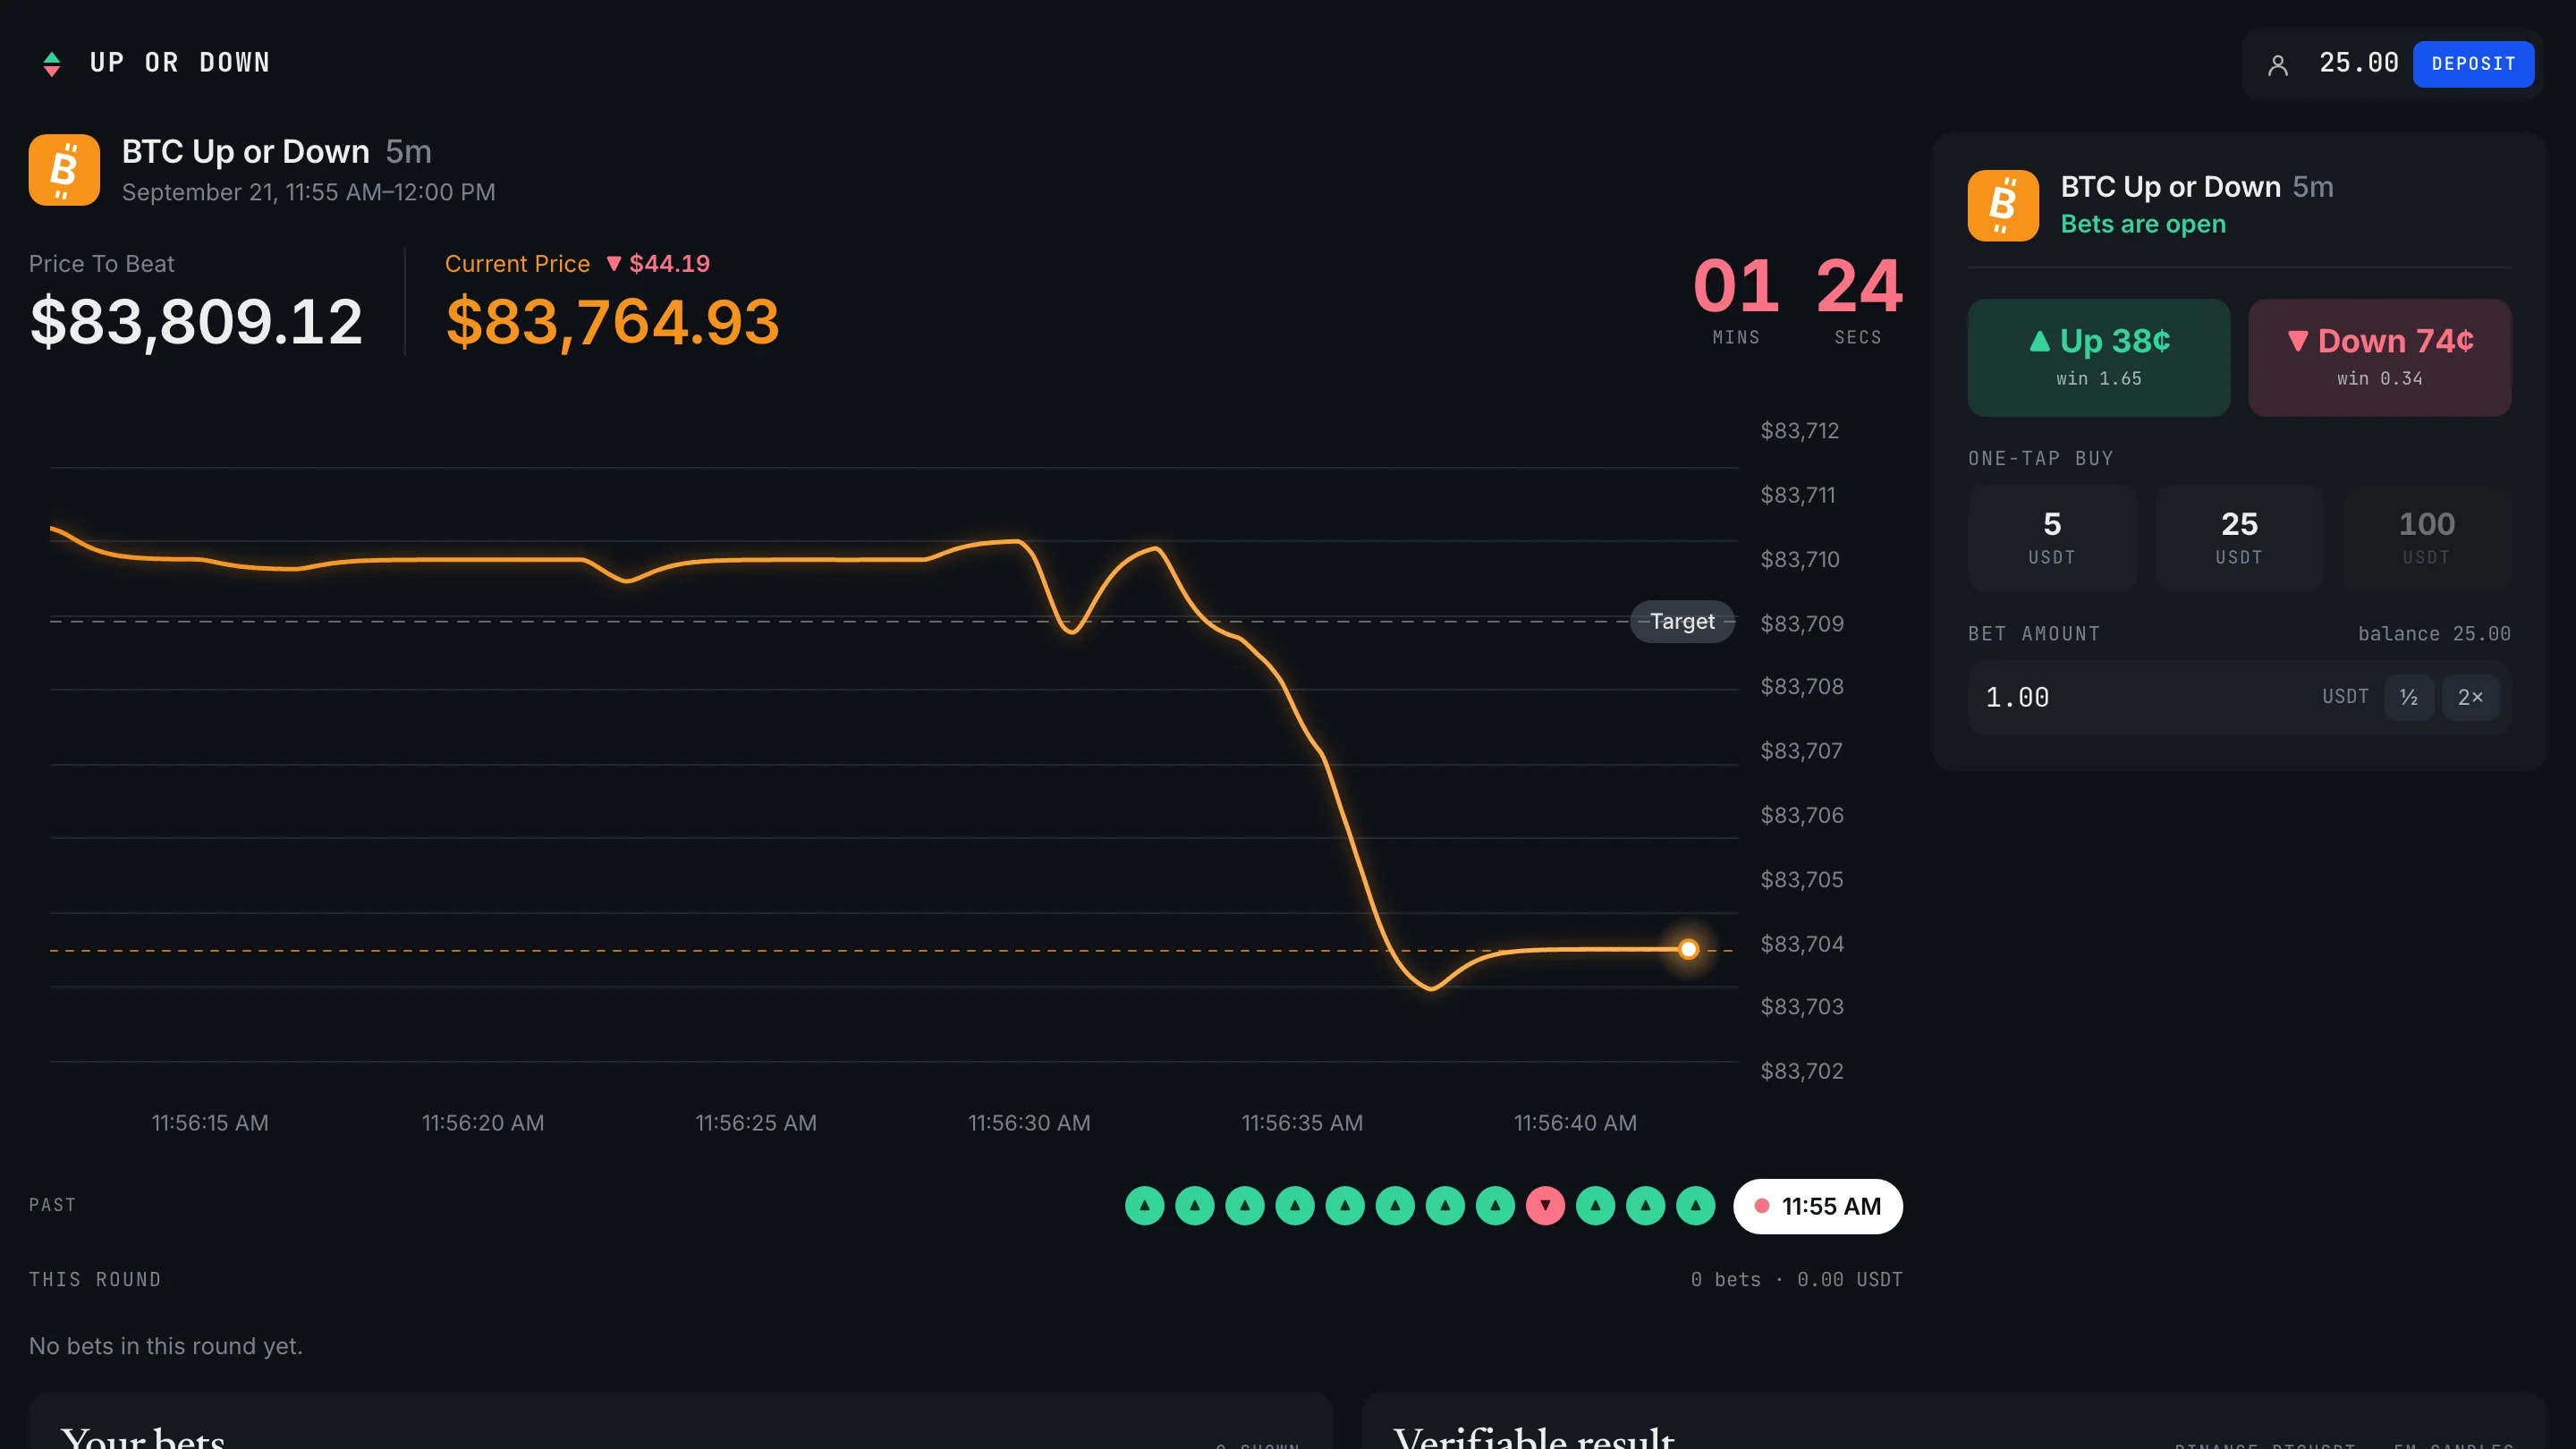Open the red Down past round result
The image size is (2576, 1449).
tap(1545, 1205)
